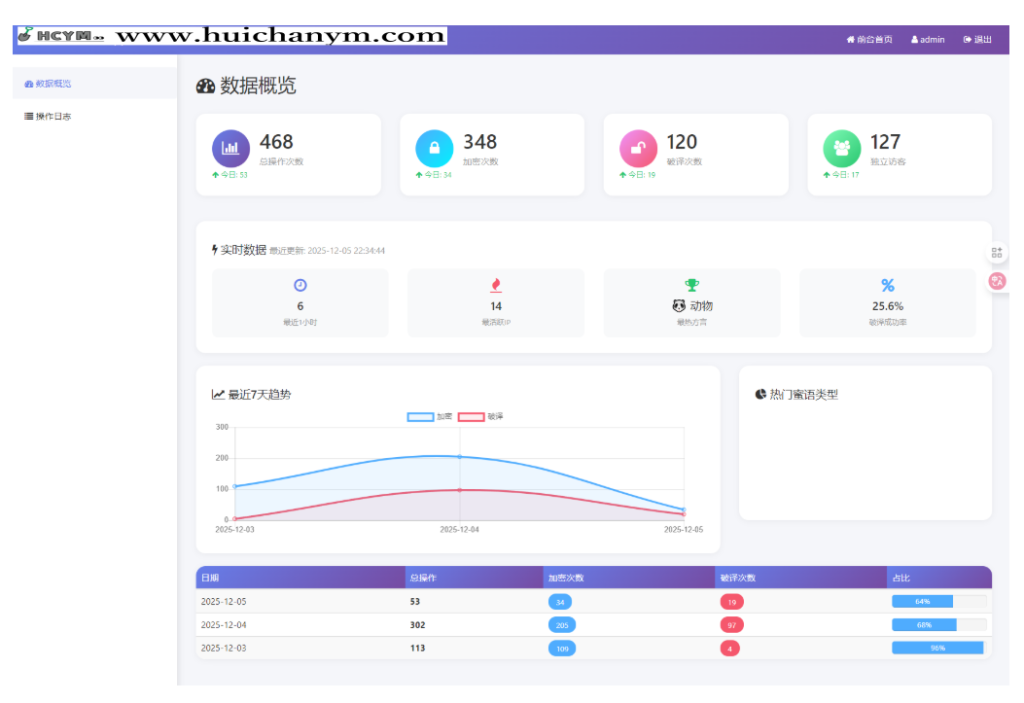The image size is (1024, 703).
Task: Toggle the blue 加密 legend series in chart
Action: pos(420,416)
